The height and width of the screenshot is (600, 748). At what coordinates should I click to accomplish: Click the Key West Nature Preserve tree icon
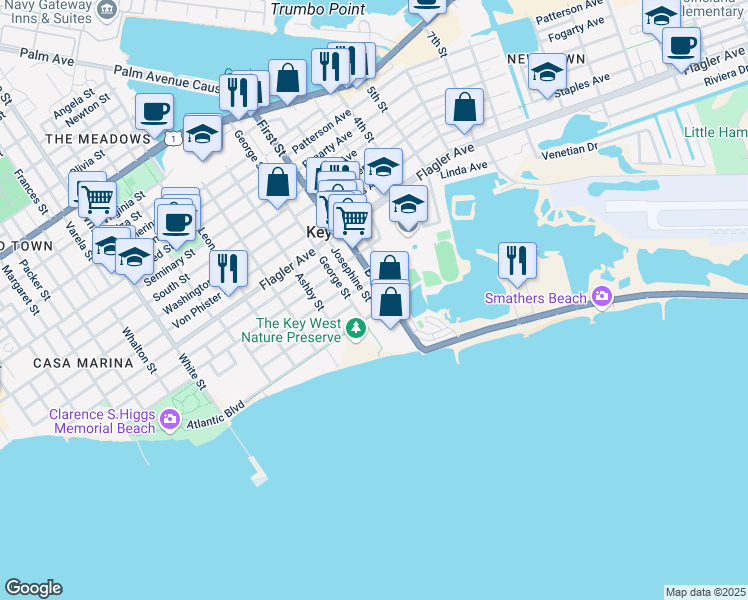click(x=356, y=329)
